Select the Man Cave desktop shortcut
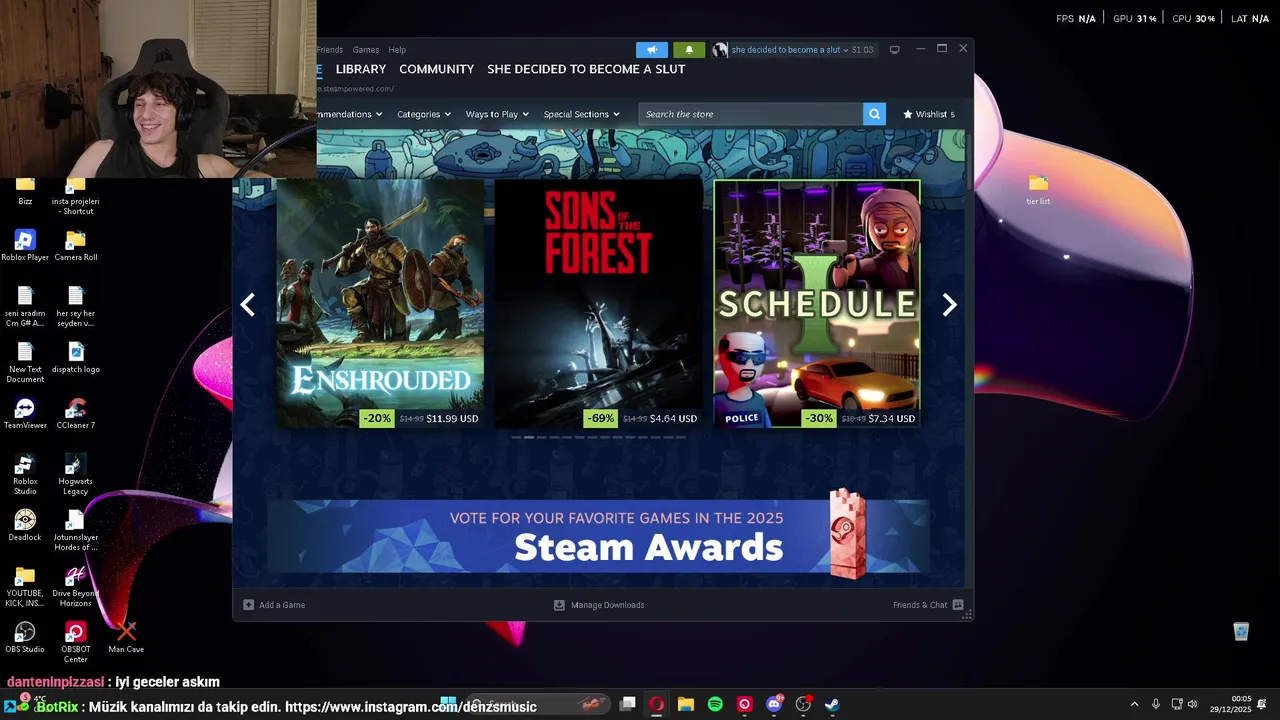This screenshot has width=1280, height=720. (126, 638)
